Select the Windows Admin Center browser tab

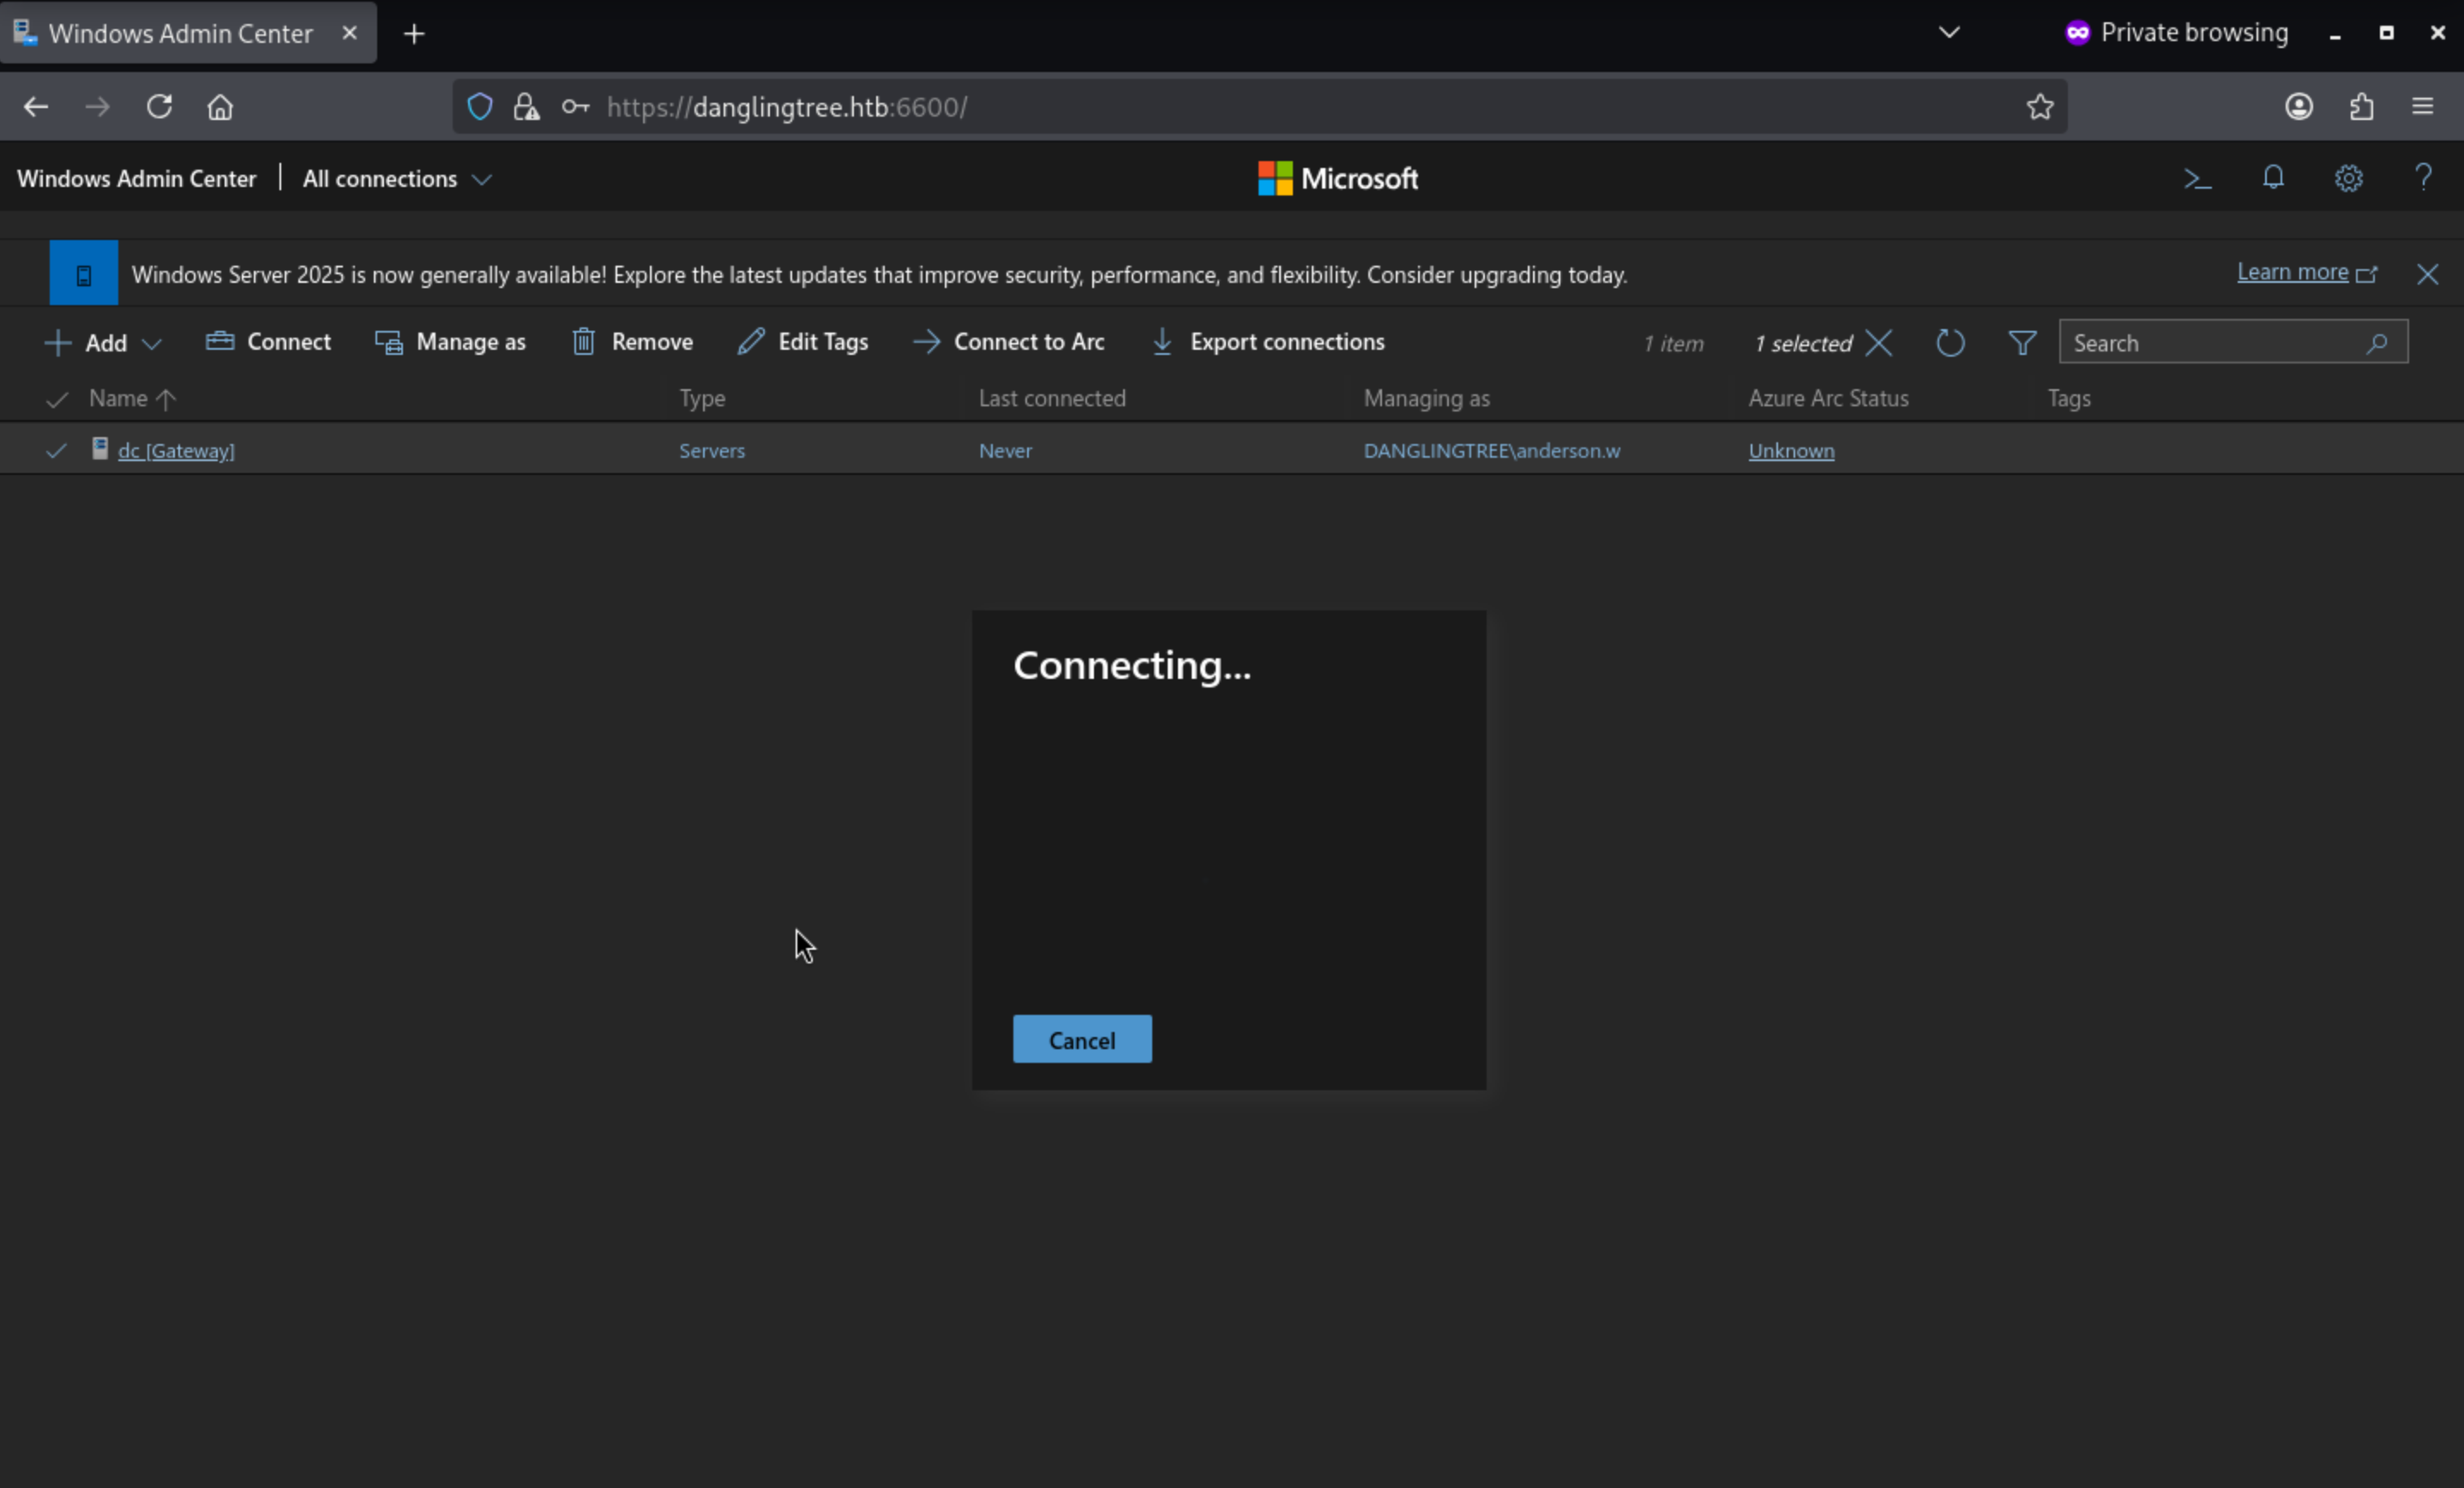pos(188,33)
